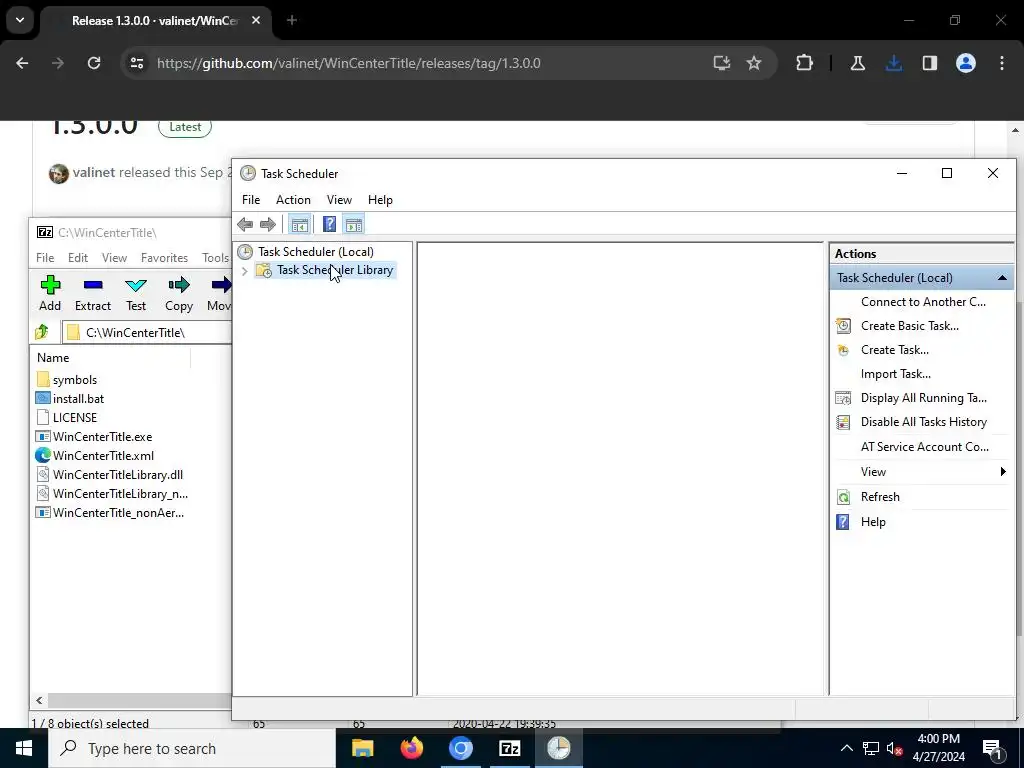This screenshot has height=768, width=1024.
Task: Click green Refresh icon in Actions pane
Action: (843, 497)
